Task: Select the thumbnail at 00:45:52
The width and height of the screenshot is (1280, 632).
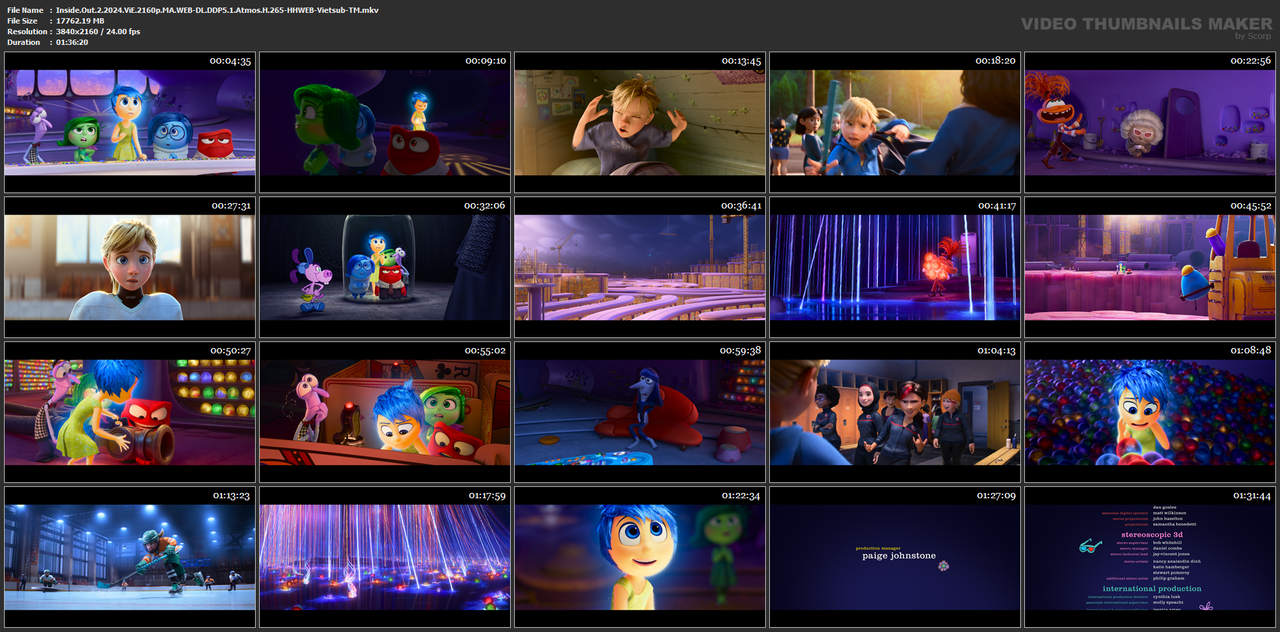Action: 1150,267
